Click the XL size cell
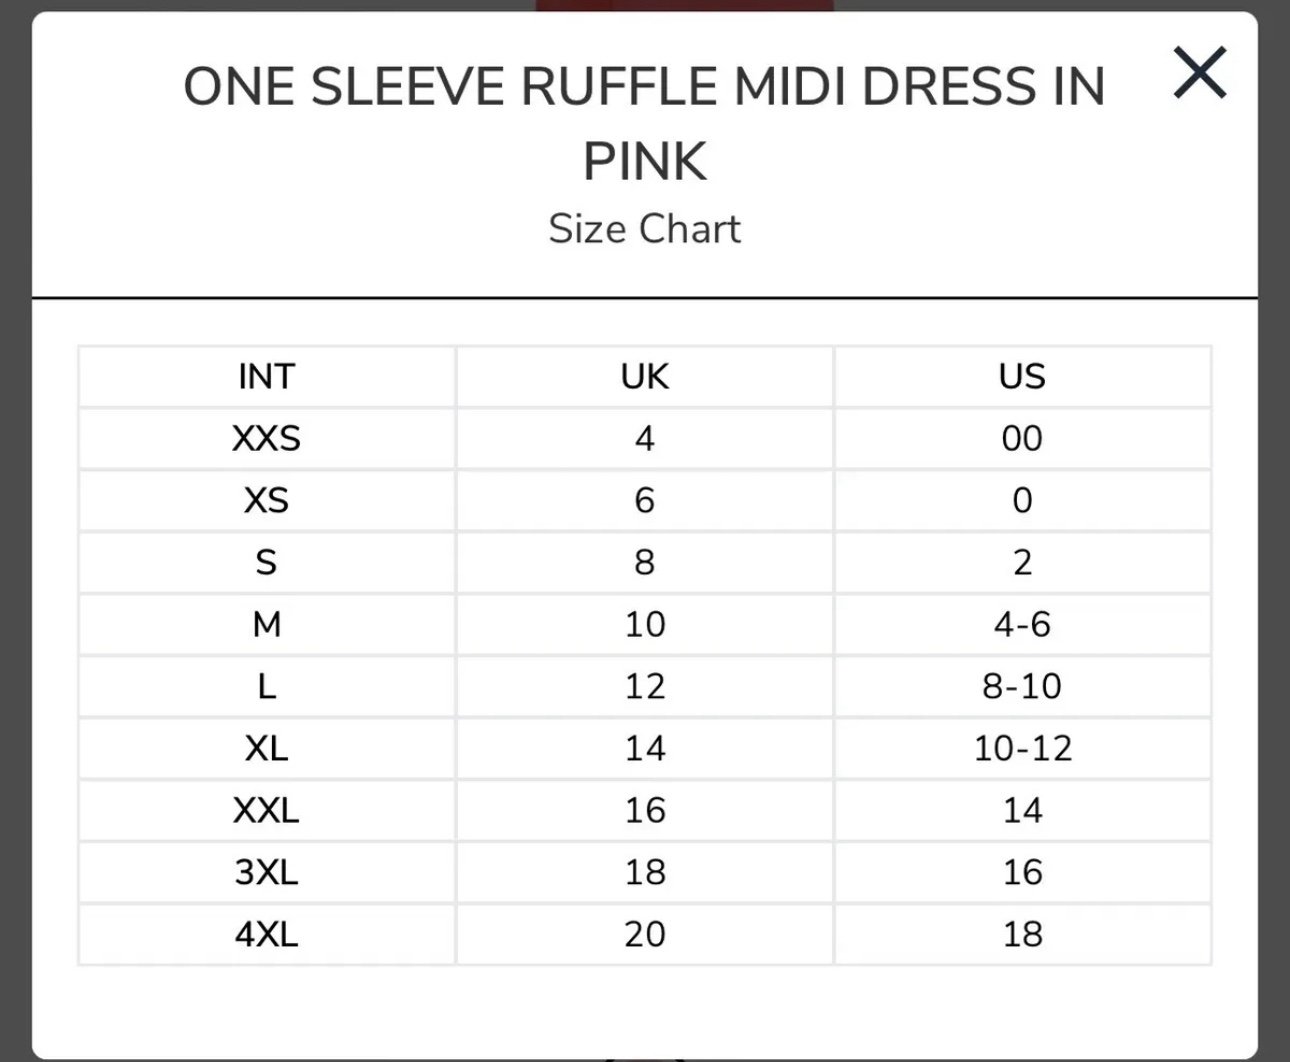Screen dimensions: 1290x1062 tap(267, 749)
